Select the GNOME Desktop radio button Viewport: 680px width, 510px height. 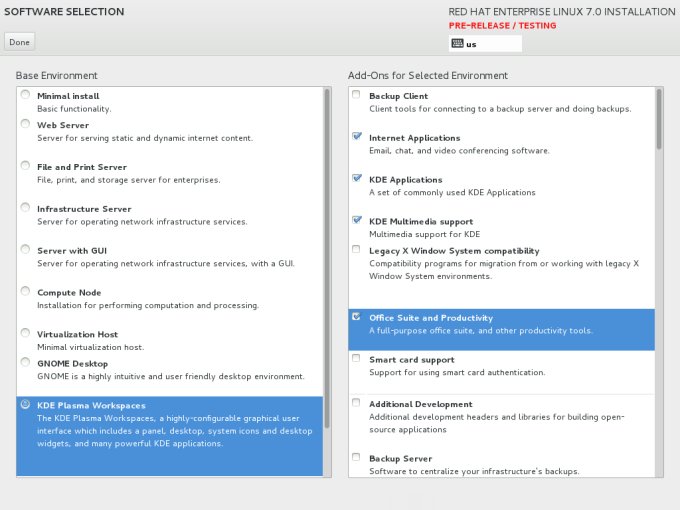pos(25,362)
